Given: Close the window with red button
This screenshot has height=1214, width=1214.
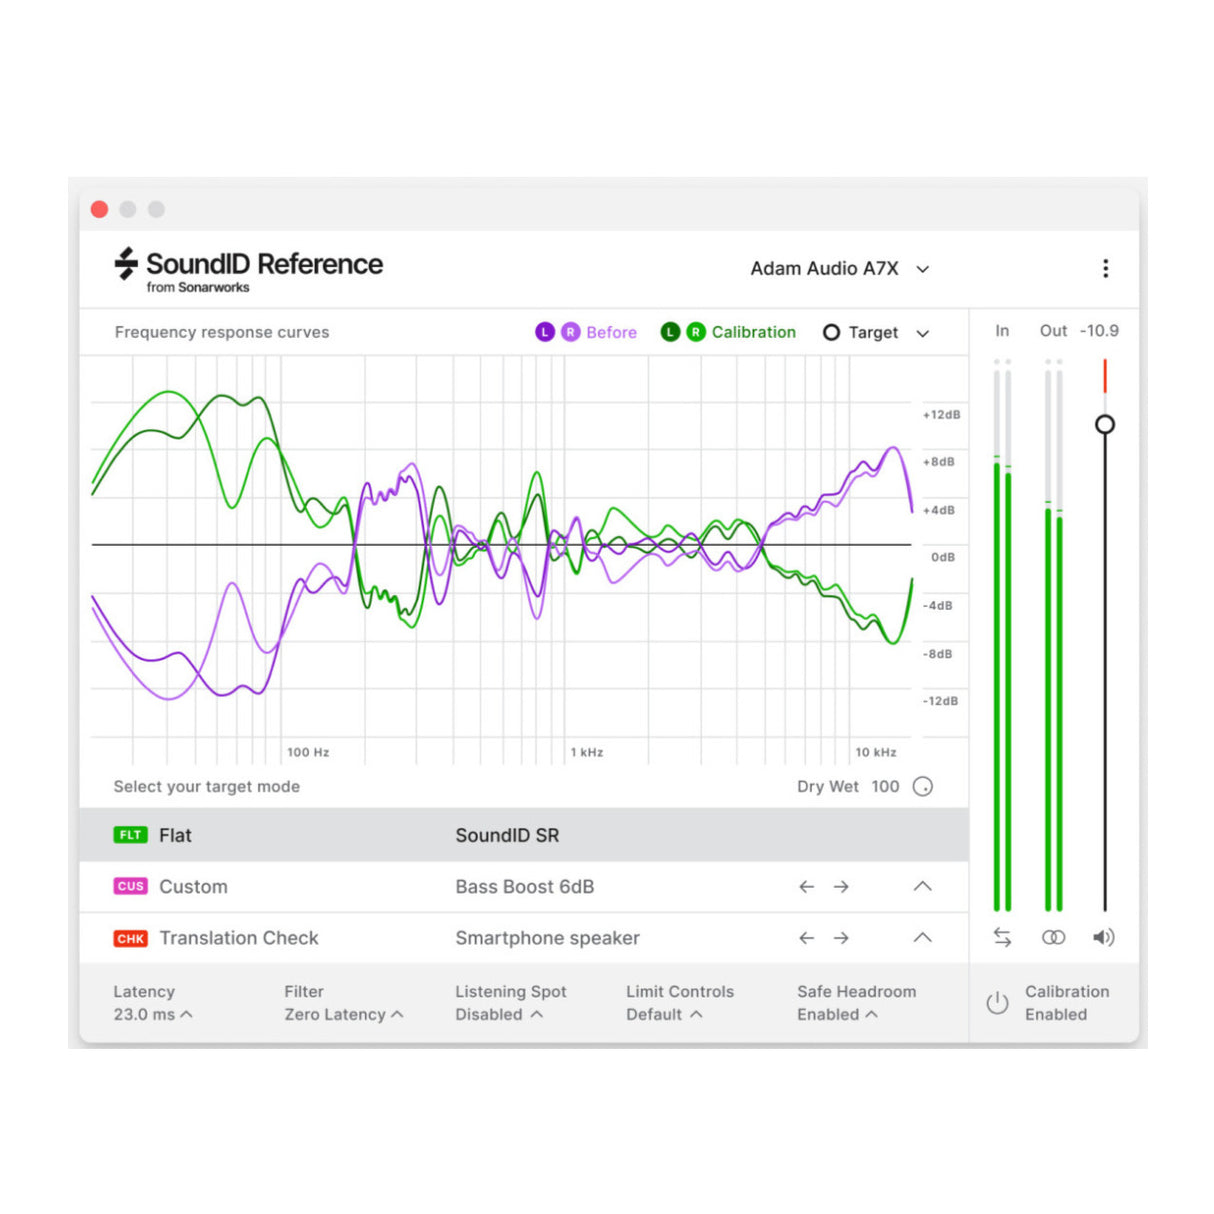Looking at the screenshot, I should (99, 209).
